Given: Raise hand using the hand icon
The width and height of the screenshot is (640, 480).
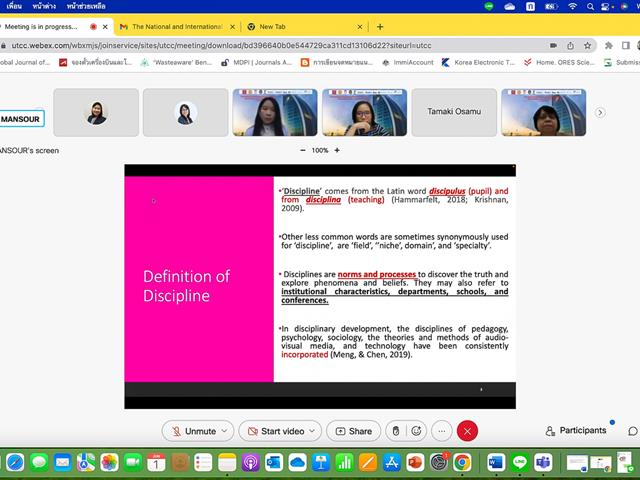Looking at the screenshot, I should [396, 431].
